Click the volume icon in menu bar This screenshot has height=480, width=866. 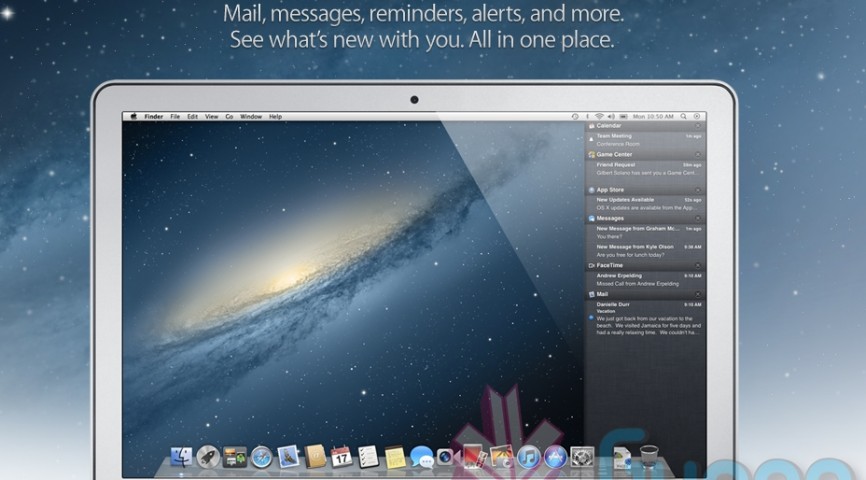click(611, 116)
